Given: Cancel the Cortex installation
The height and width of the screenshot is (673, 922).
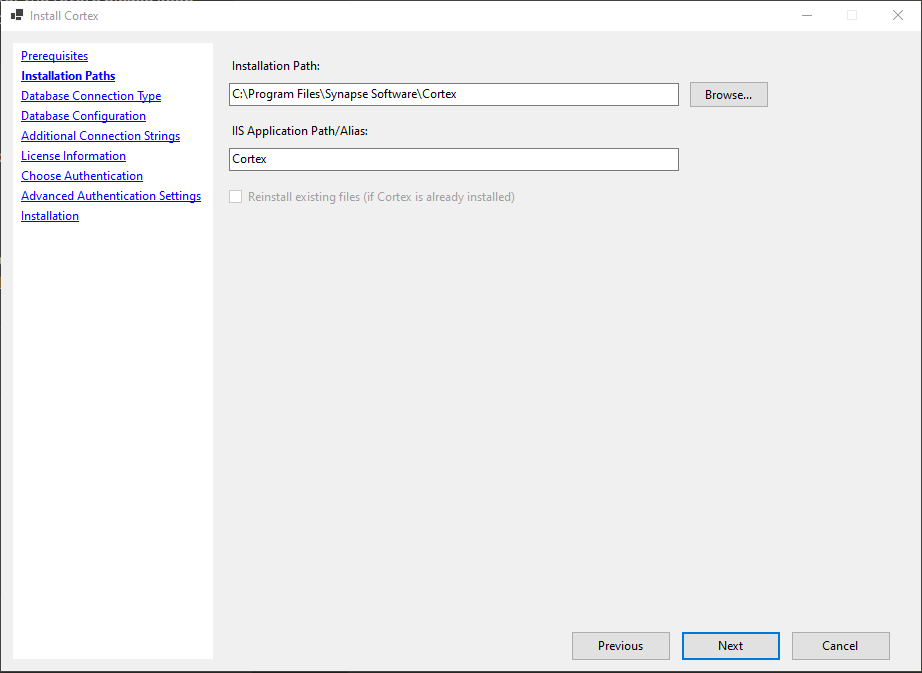Looking at the screenshot, I should tap(840, 645).
